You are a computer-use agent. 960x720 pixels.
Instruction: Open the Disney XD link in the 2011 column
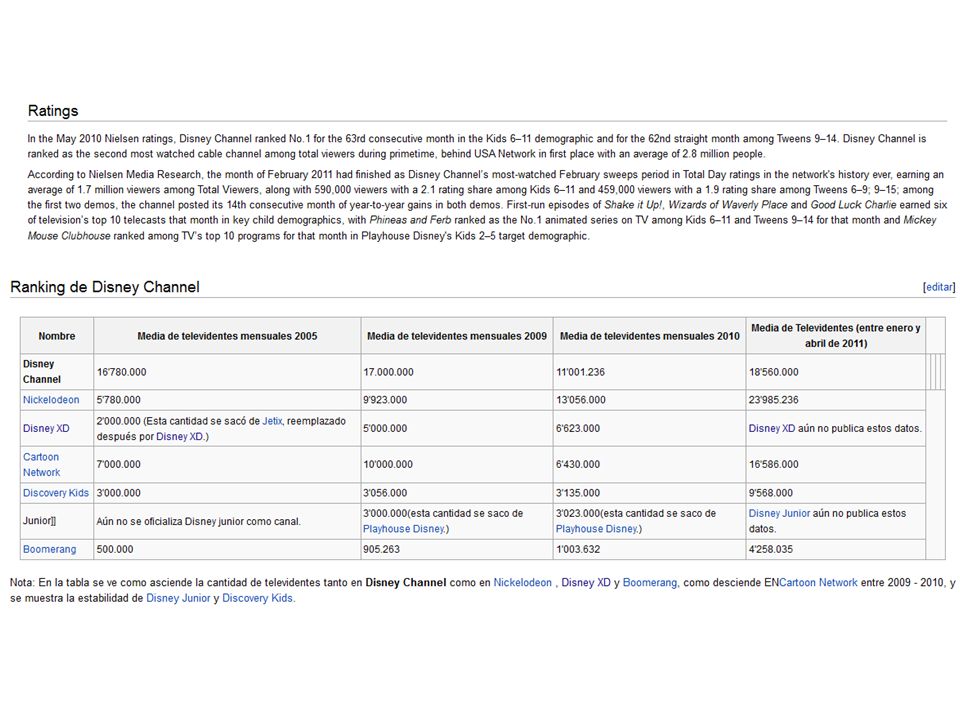(x=771, y=429)
